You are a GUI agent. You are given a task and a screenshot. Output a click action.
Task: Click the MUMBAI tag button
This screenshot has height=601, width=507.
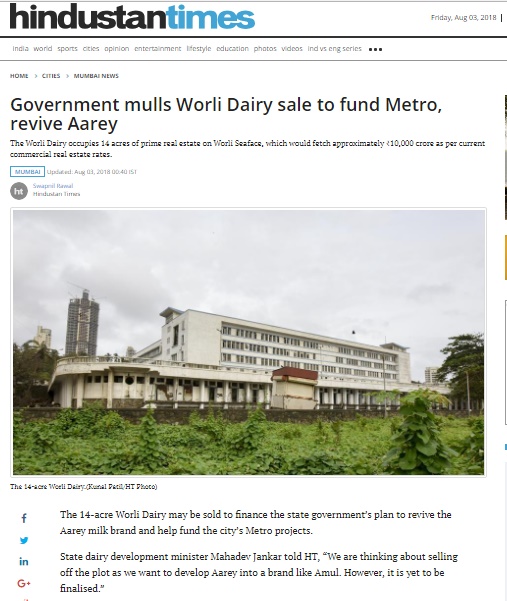[28, 172]
